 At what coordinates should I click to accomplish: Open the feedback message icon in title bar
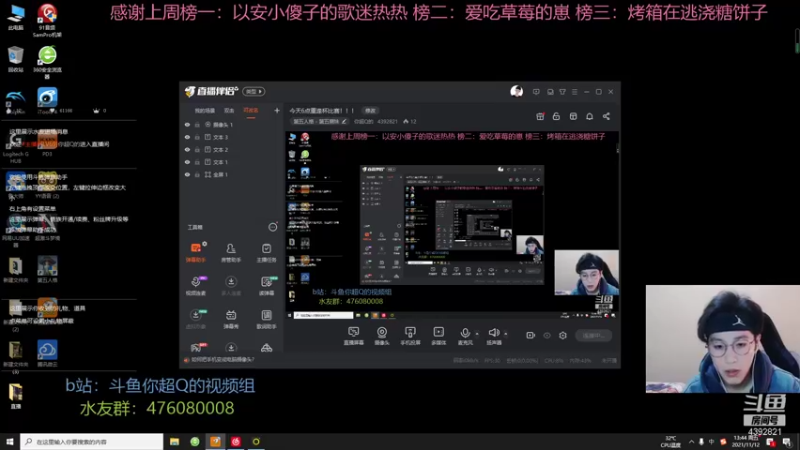(x=536, y=92)
